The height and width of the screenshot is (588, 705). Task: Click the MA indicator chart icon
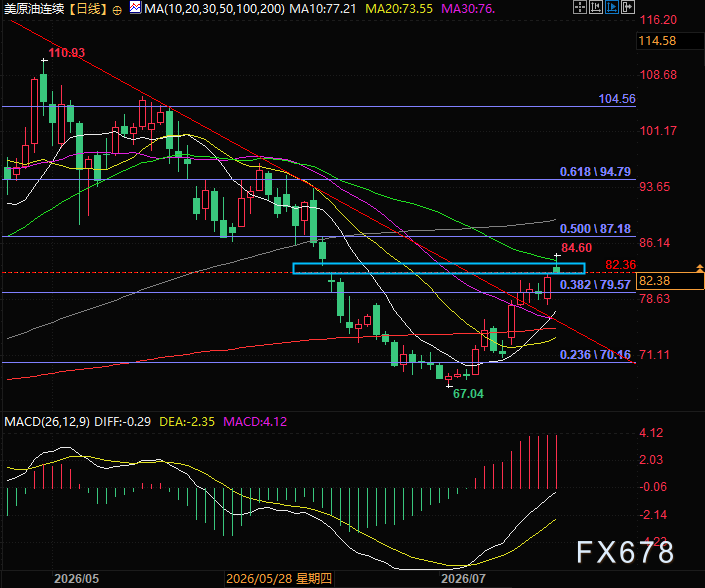[135, 8]
